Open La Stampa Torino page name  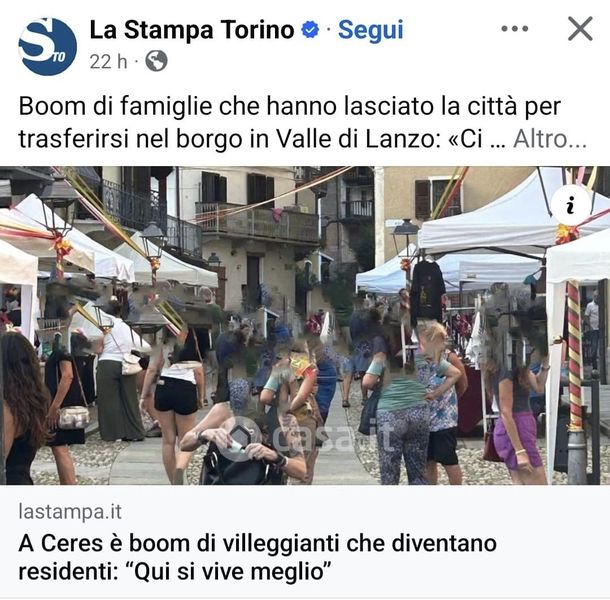[x=192, y=30]
